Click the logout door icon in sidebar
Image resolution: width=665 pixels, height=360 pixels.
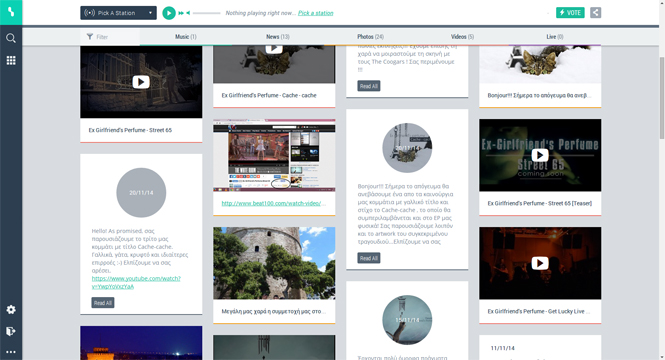click(x=11, y=331)
